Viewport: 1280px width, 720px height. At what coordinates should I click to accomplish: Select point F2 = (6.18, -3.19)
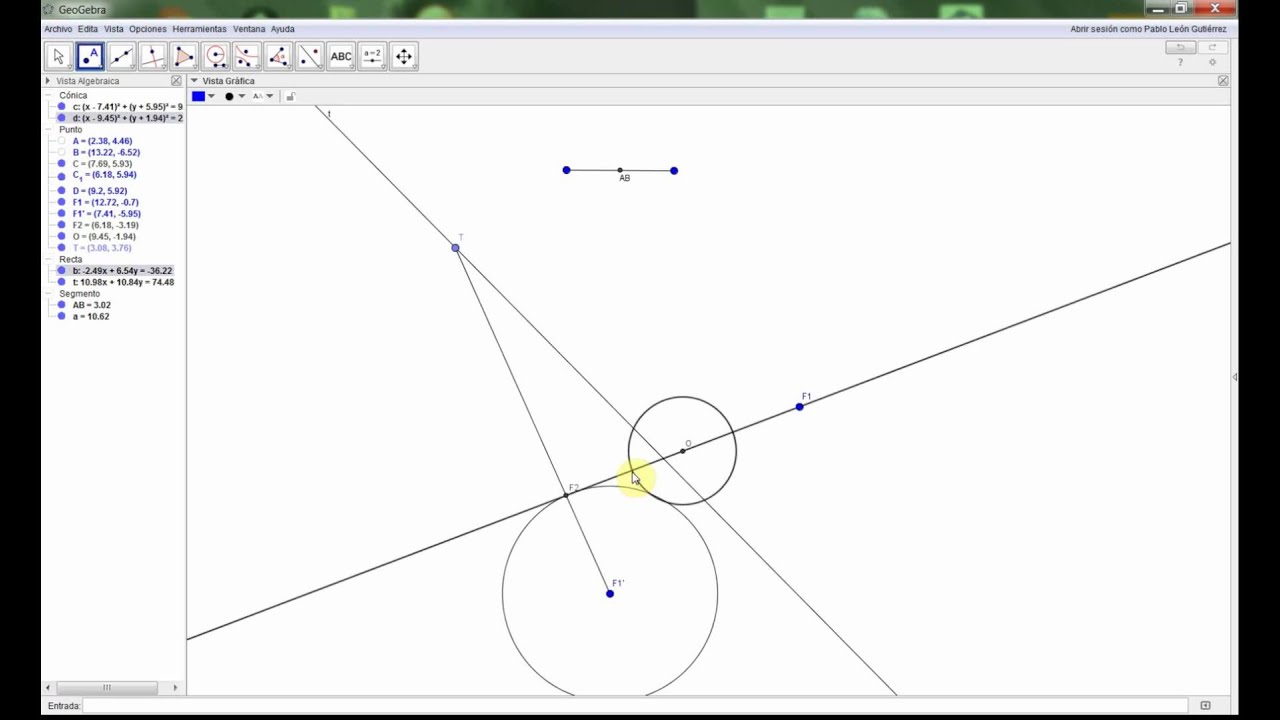(x=105, y=225)
